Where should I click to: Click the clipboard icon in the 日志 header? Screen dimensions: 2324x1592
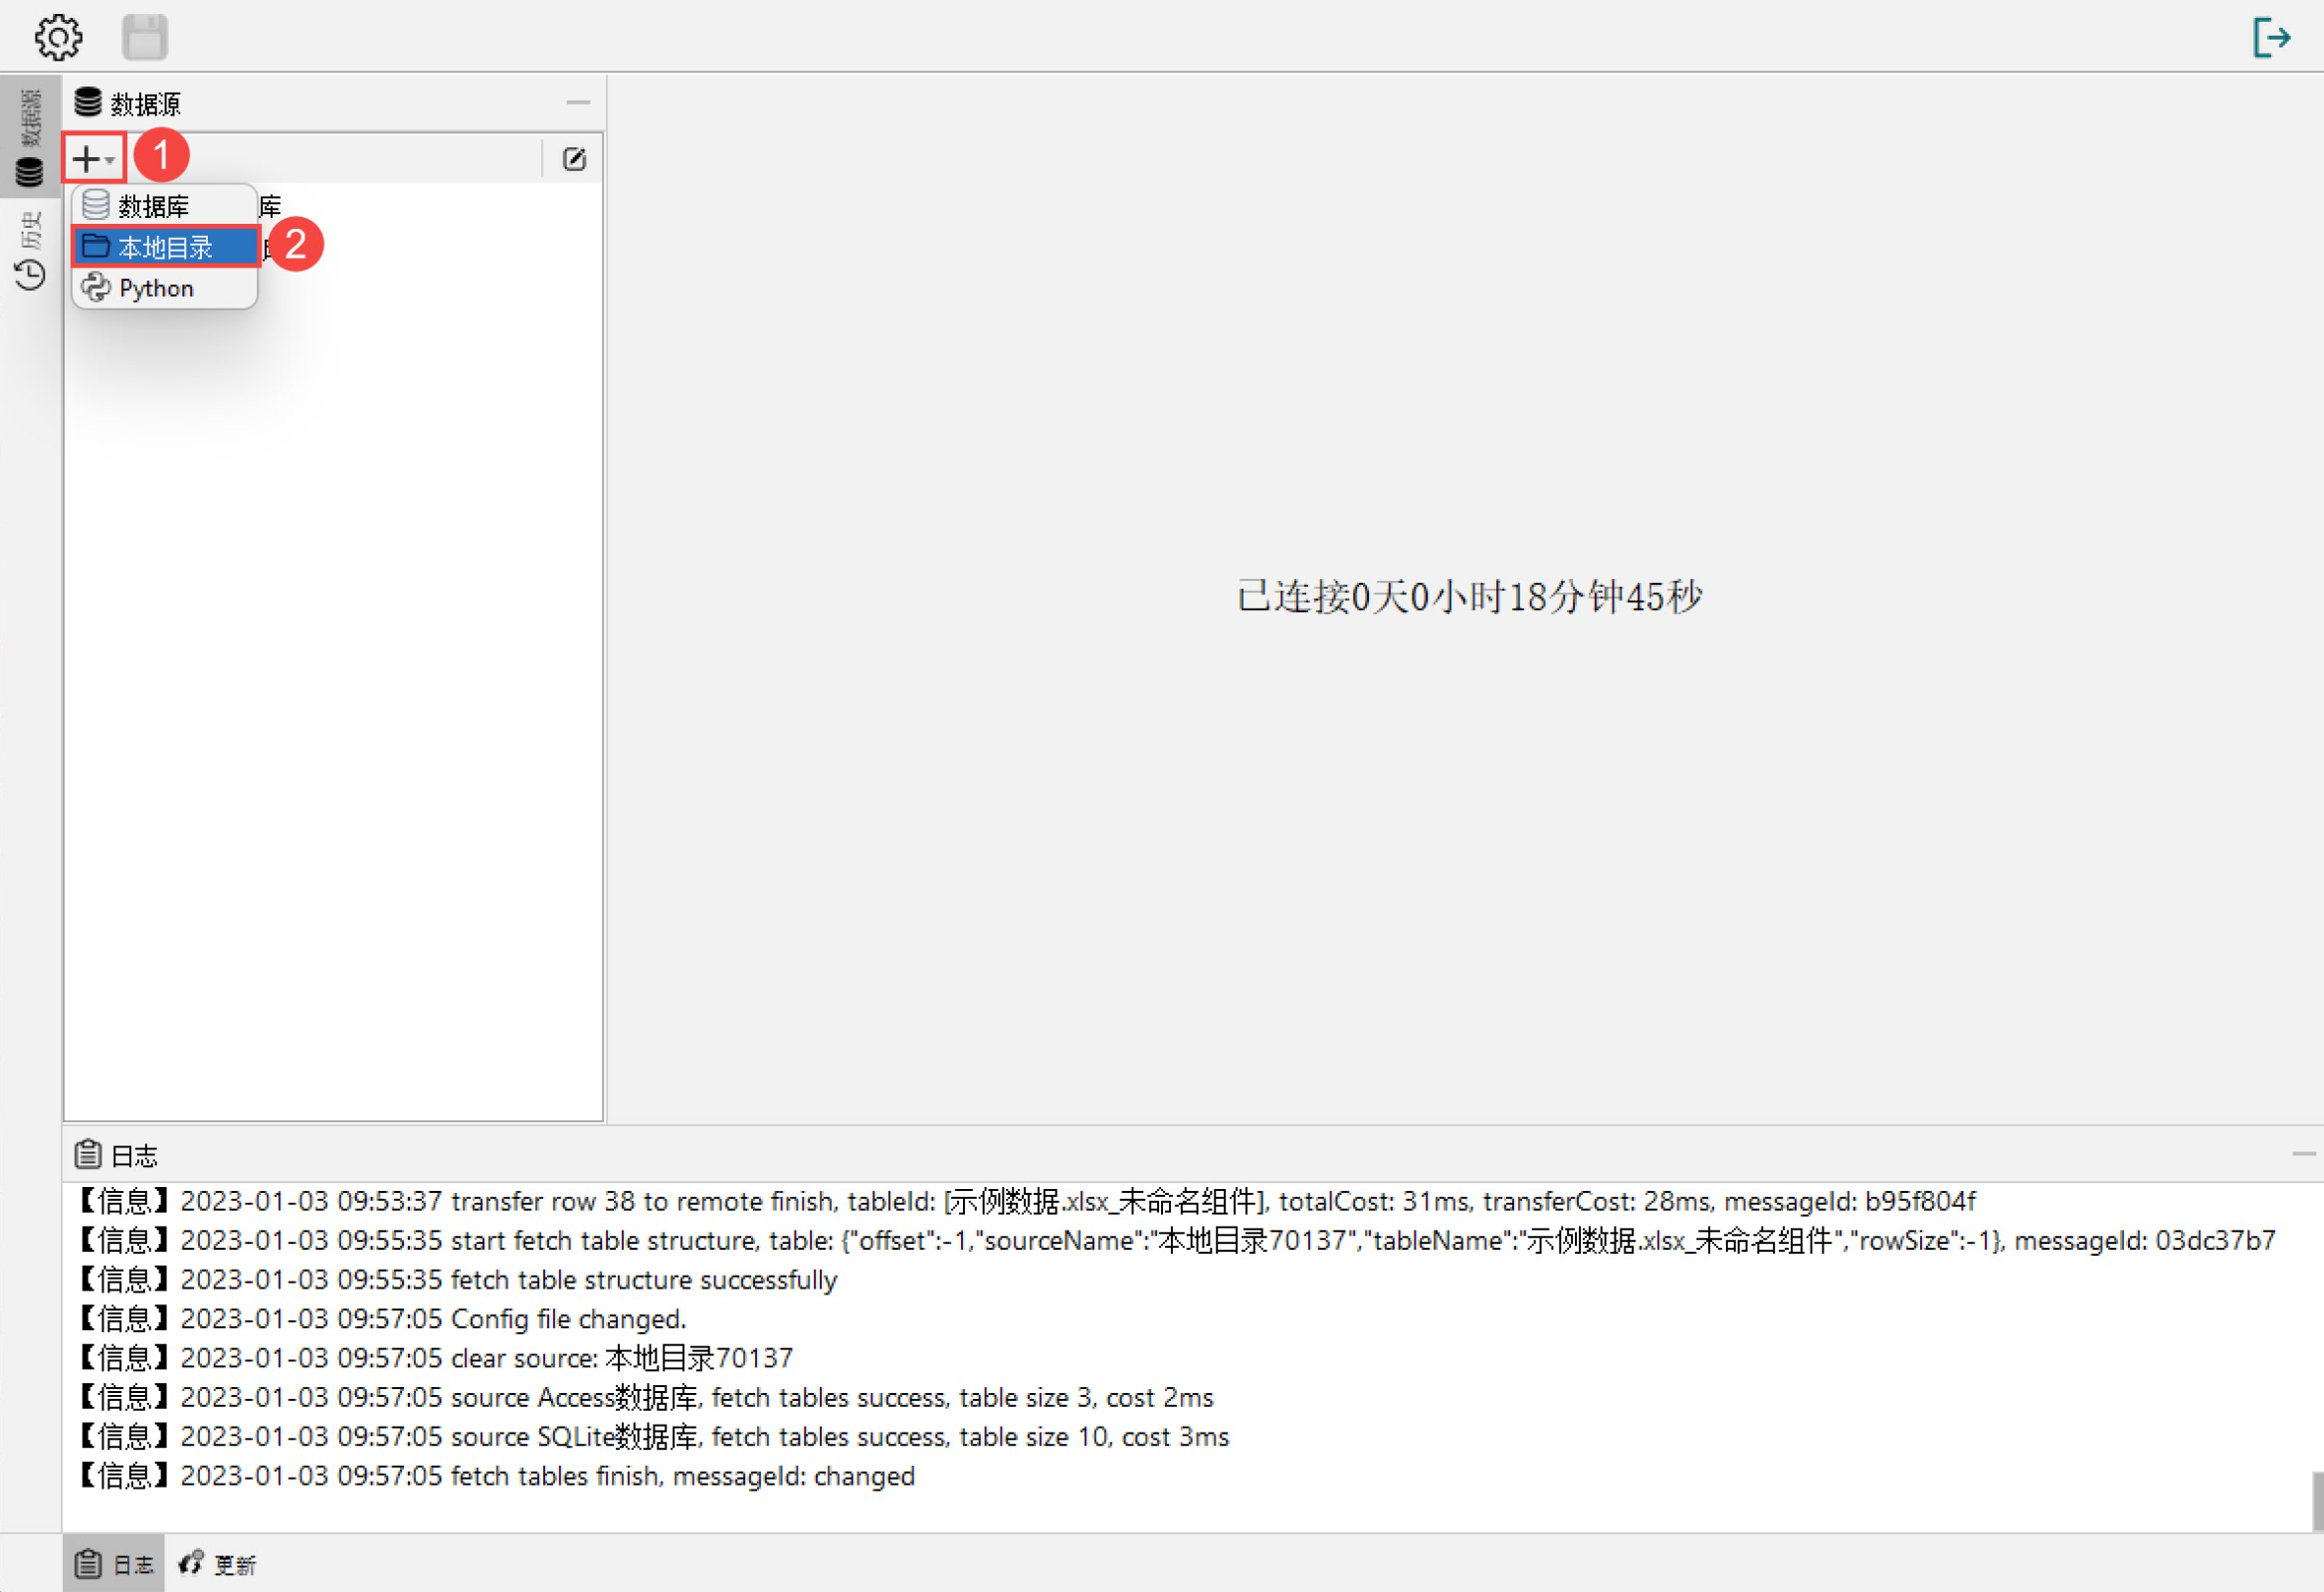[88, 1155]
